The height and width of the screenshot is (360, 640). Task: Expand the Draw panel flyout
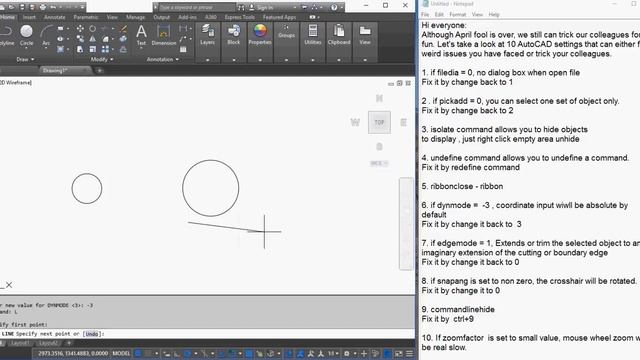25,60
